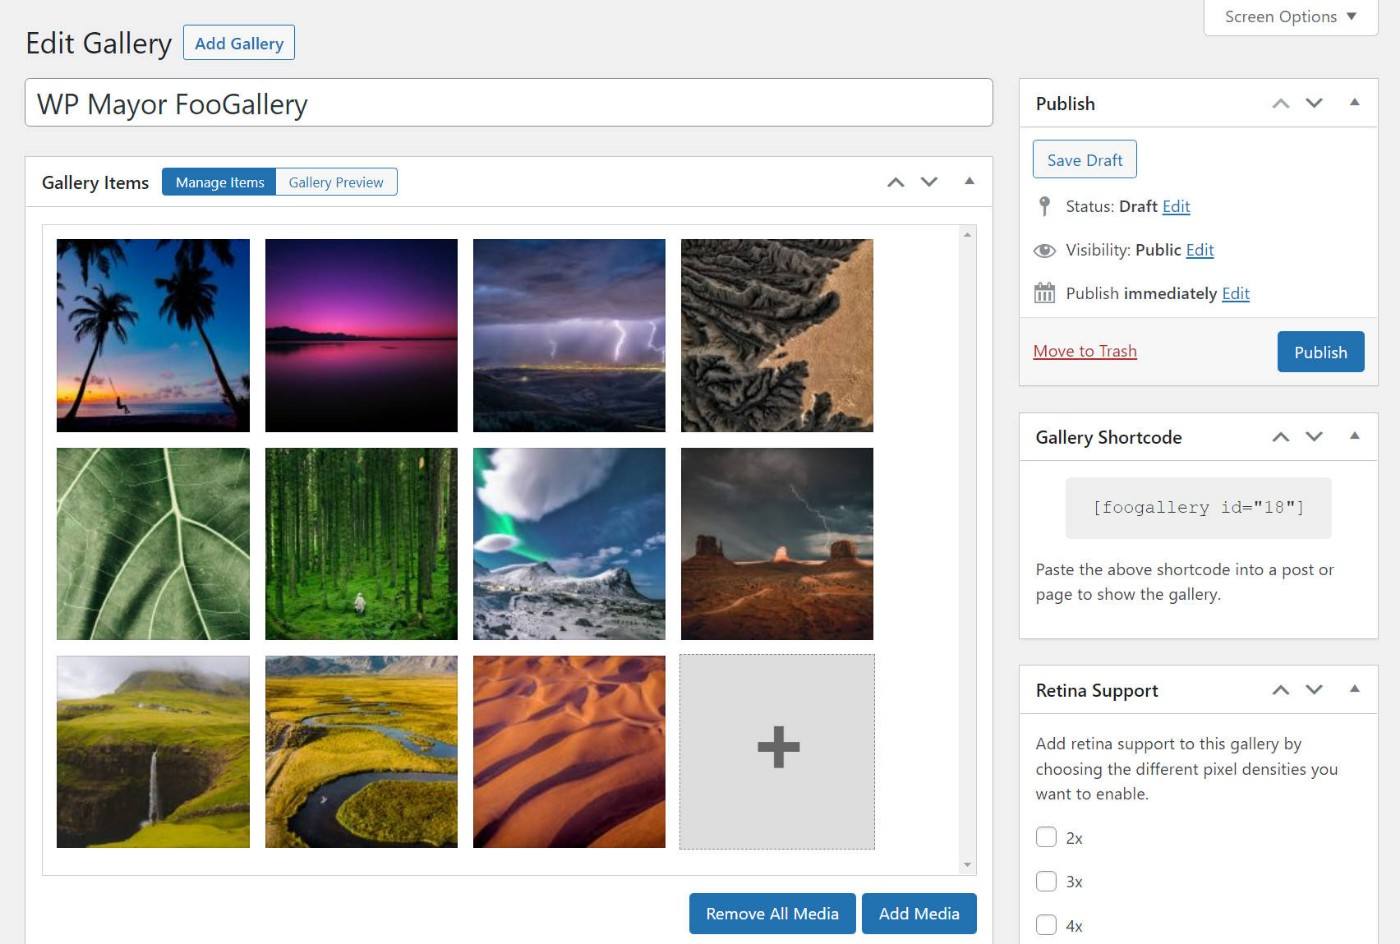Viewport: 1400px width, 944px height.
Task: Switch to Manage Items tab
Action: [219, 182]
